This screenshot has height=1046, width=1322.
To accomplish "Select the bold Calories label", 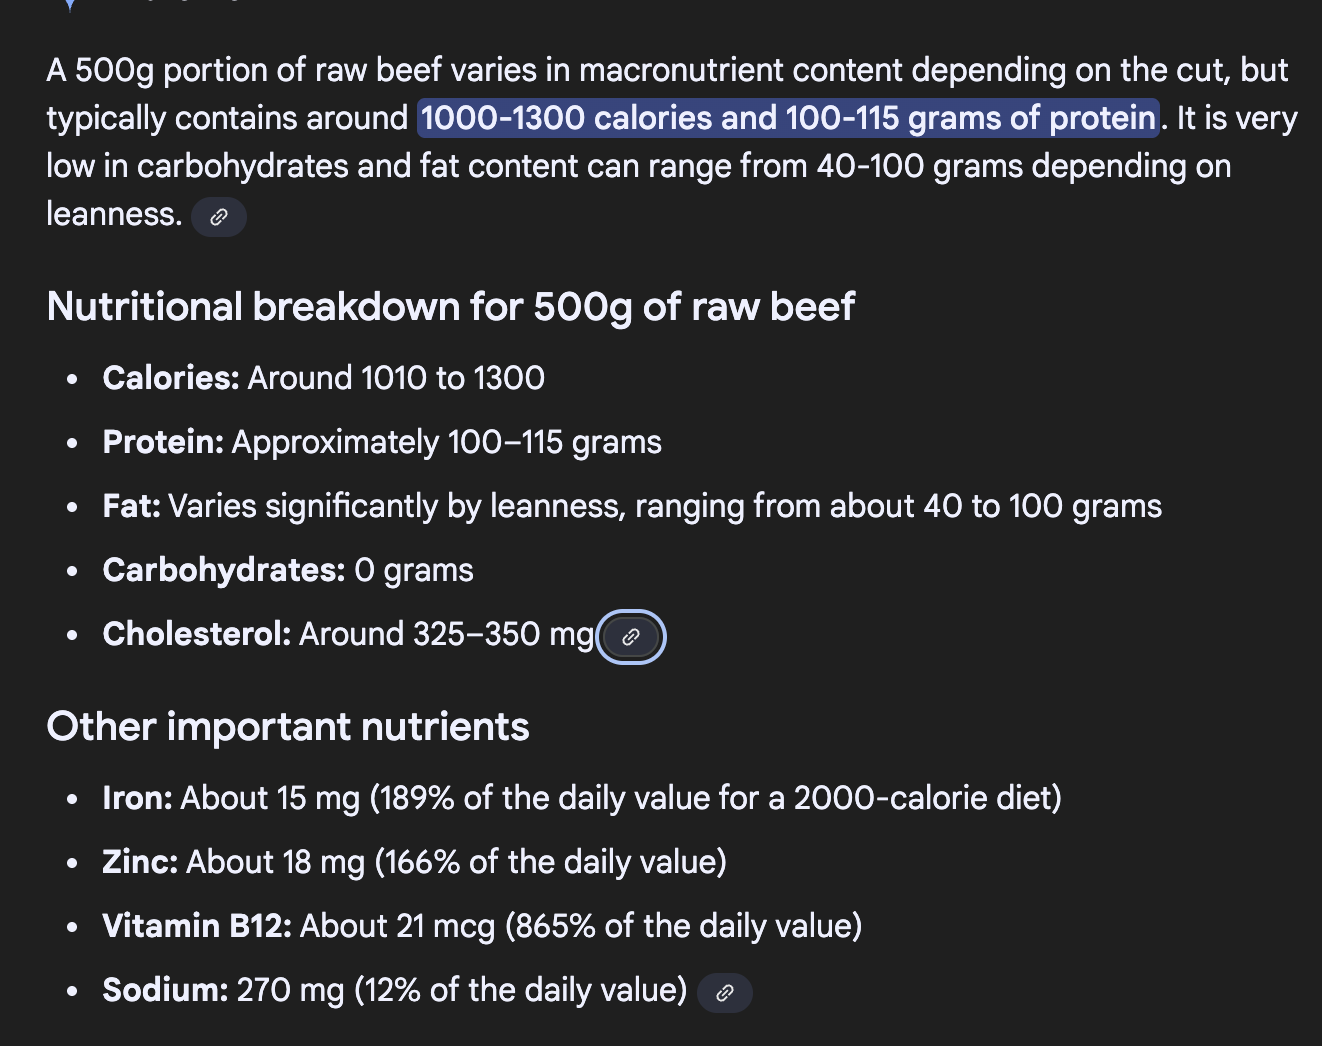I will (171, 378).
